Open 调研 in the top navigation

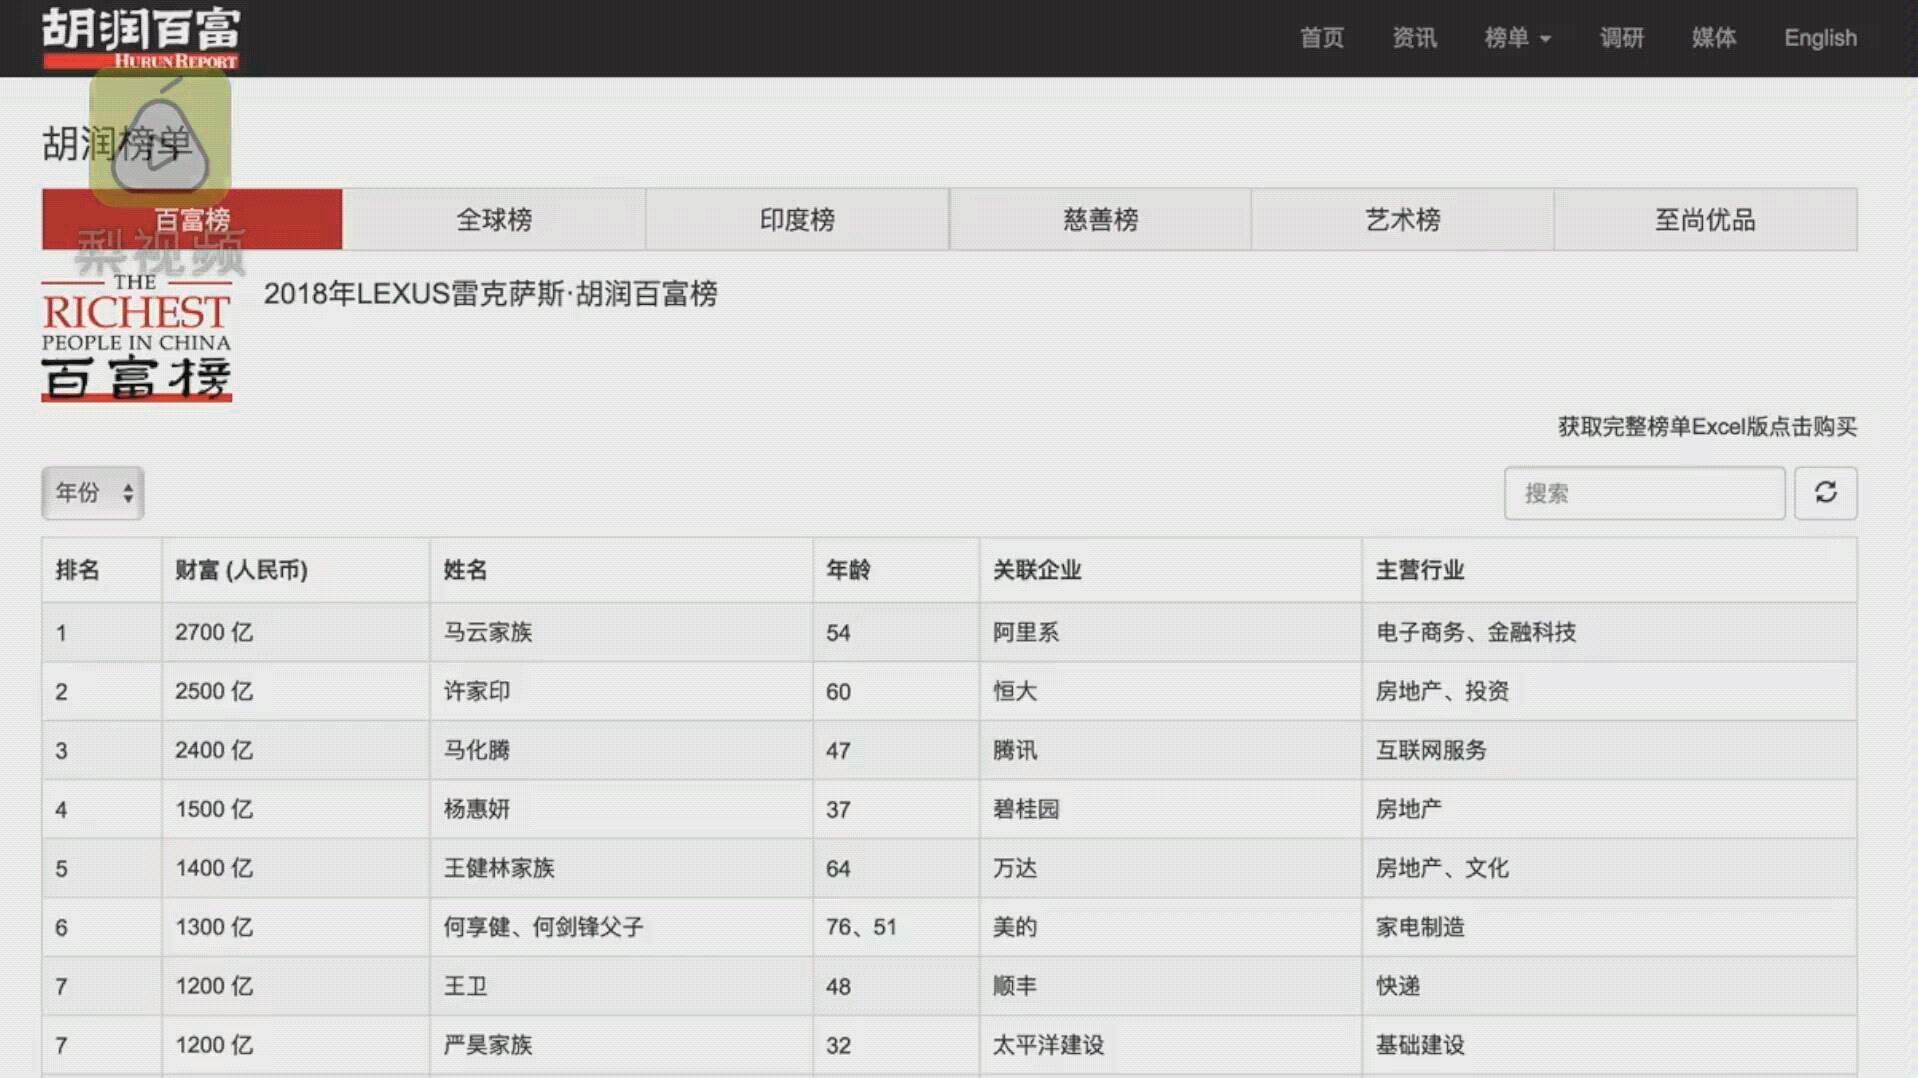pos(1622,38)
